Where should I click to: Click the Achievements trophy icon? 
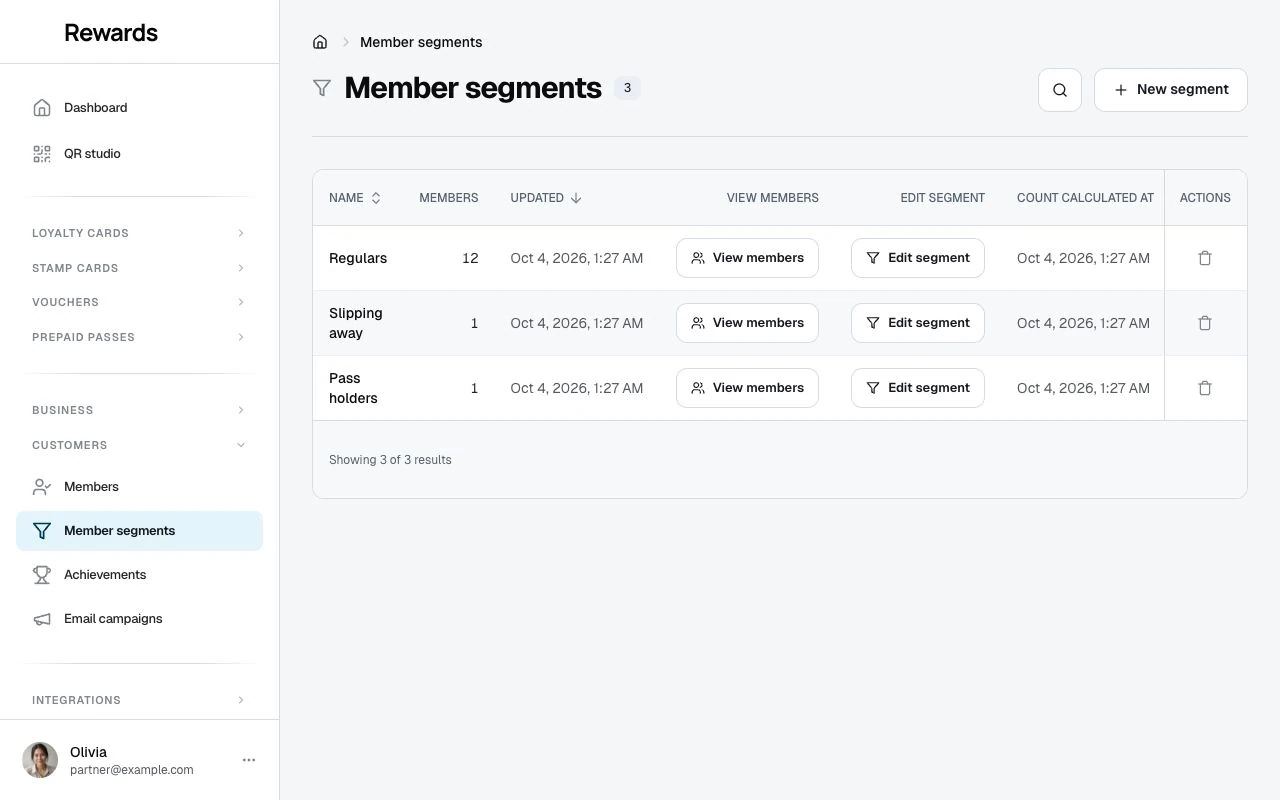42,575
